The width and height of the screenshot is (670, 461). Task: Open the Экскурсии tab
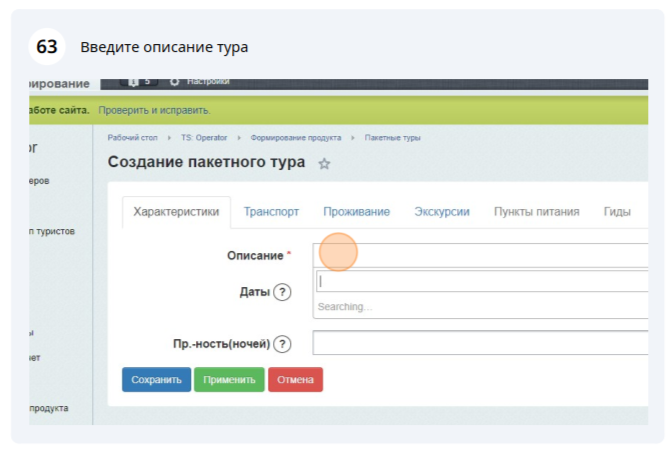pos(442,212)
